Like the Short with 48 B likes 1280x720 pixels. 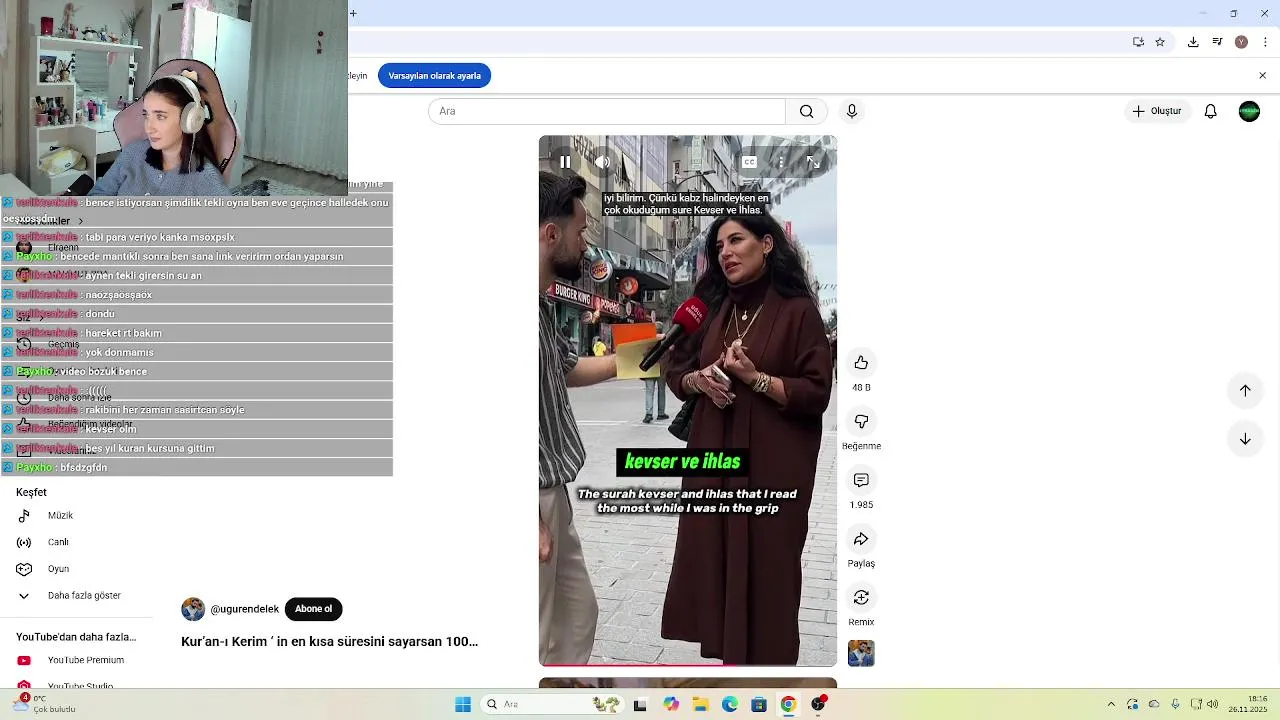(861, 363)
